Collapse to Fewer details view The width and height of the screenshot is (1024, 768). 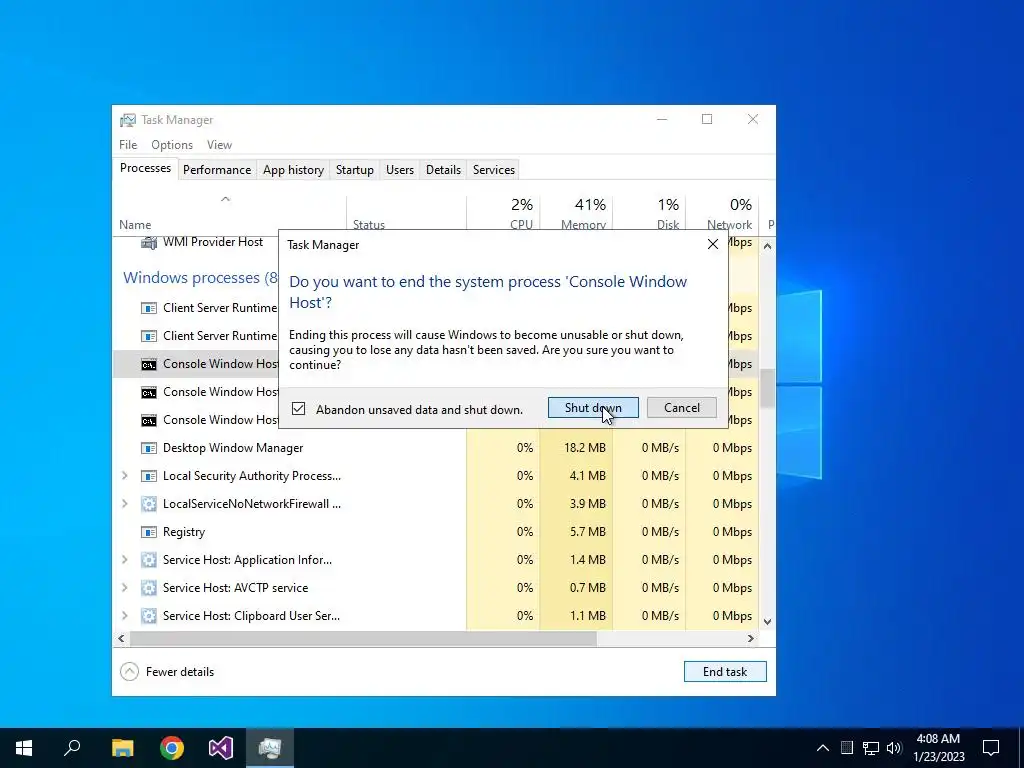coord(167,671)
